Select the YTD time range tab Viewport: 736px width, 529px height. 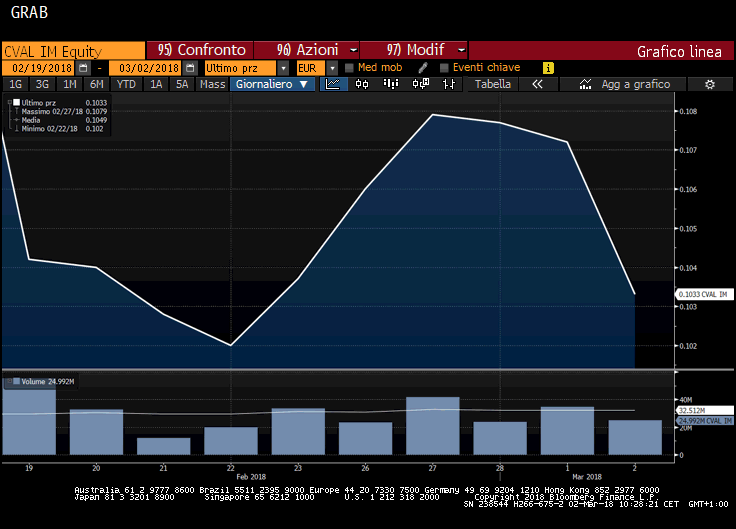(126, 84)
